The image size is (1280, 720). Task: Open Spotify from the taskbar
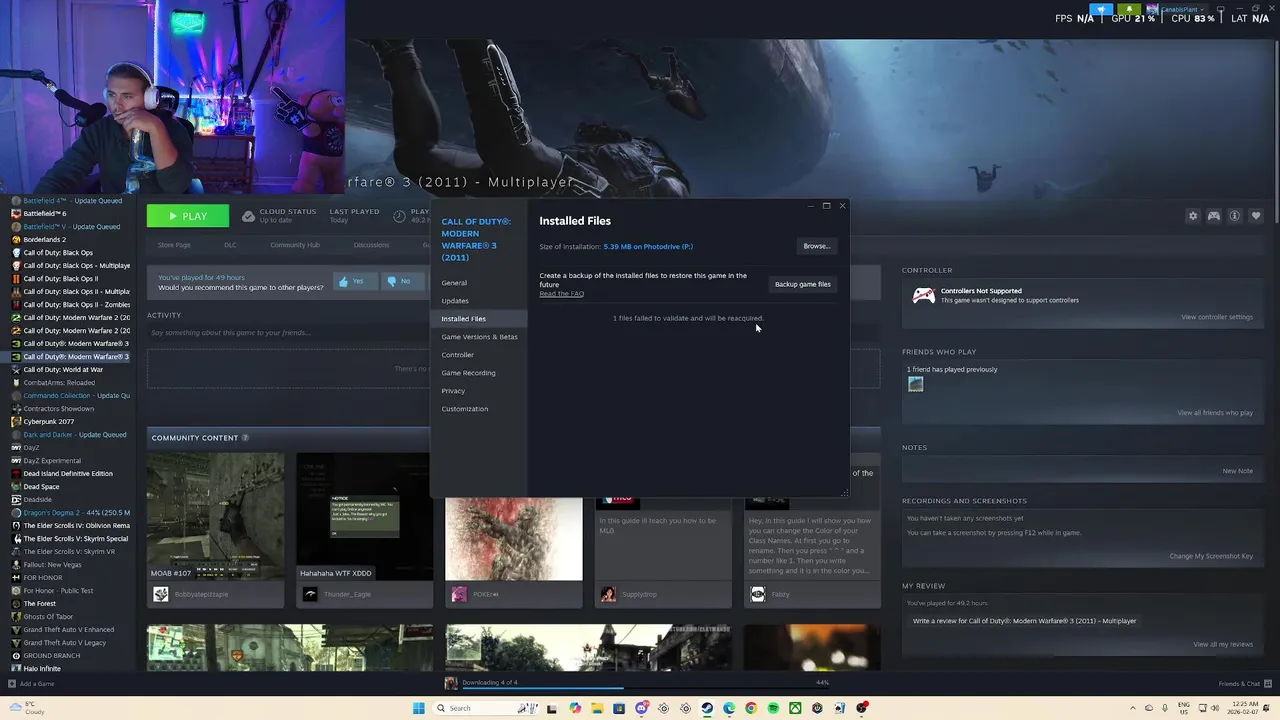[x=773, y=708]
